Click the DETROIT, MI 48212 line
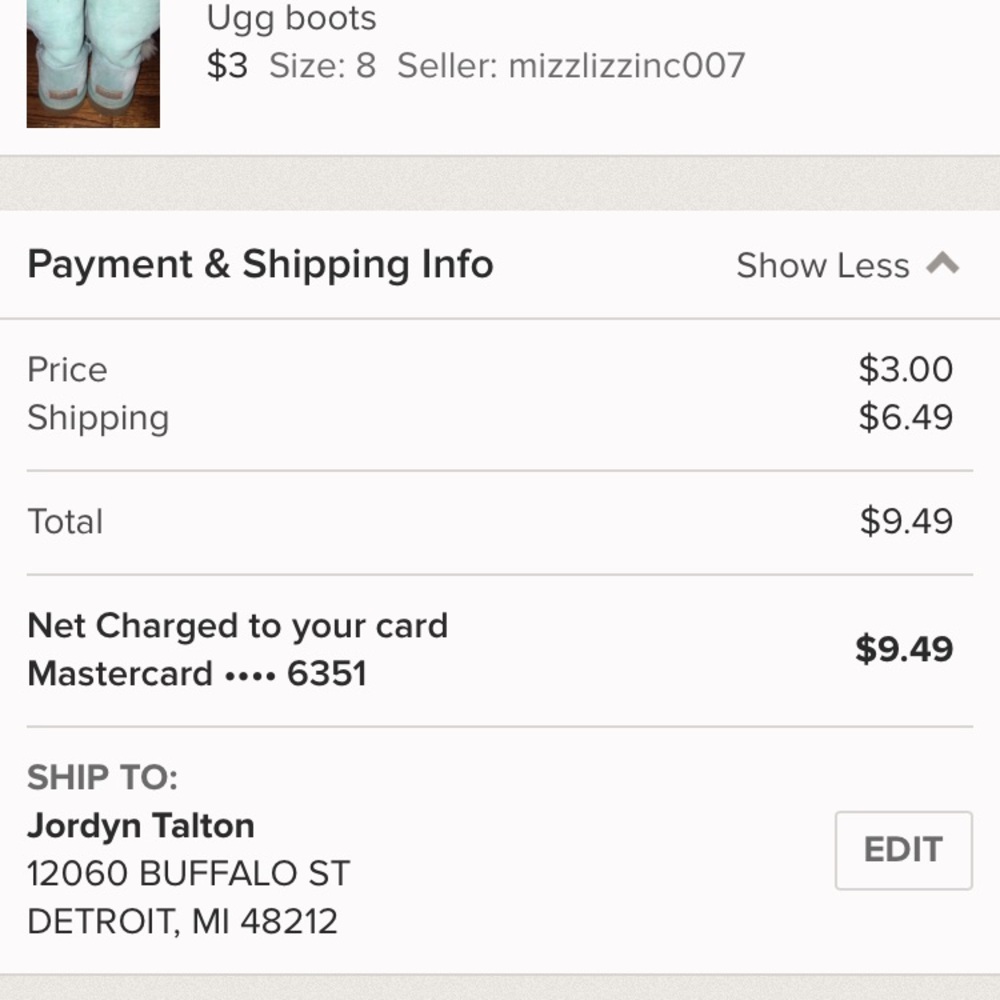This screenshot has width=1000, height=1000. (182, 921)
